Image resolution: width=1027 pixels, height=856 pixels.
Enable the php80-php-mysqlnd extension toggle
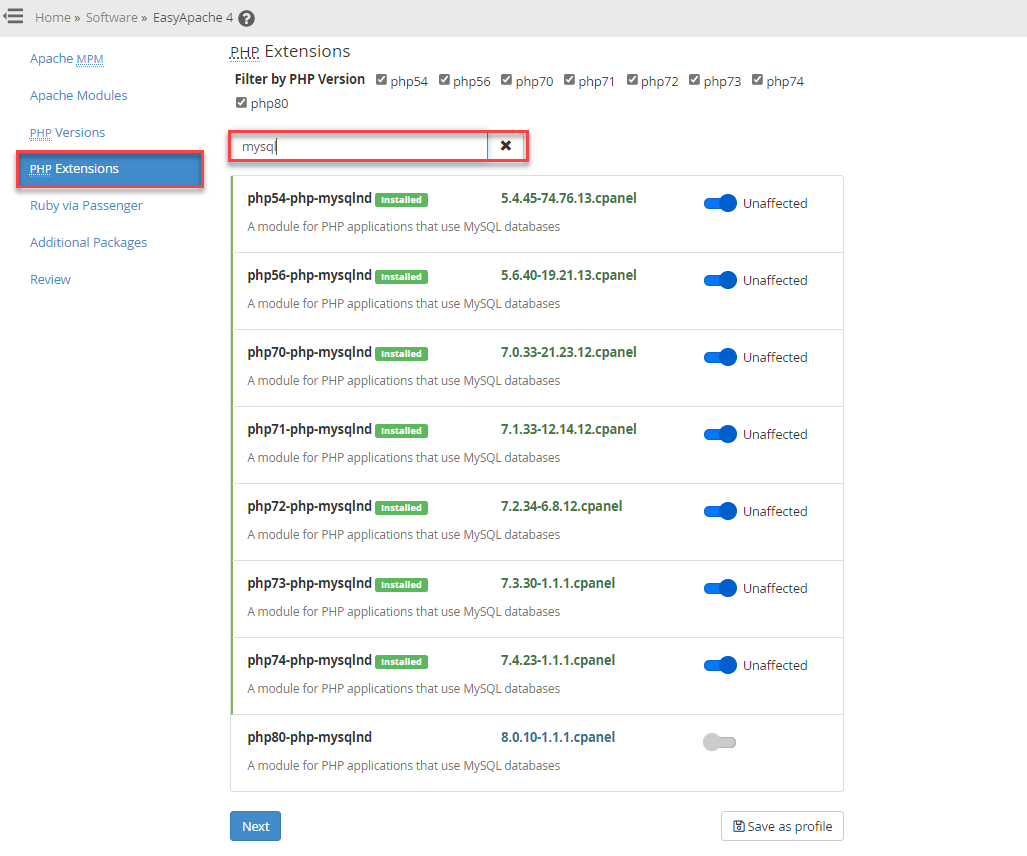[x=719, y=741]
